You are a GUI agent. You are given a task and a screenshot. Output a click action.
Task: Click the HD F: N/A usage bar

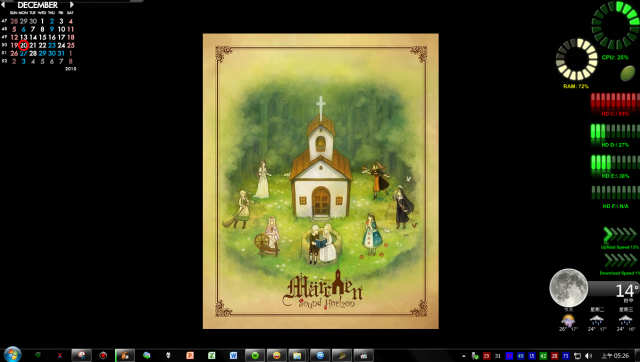click(x=615, y=193)
